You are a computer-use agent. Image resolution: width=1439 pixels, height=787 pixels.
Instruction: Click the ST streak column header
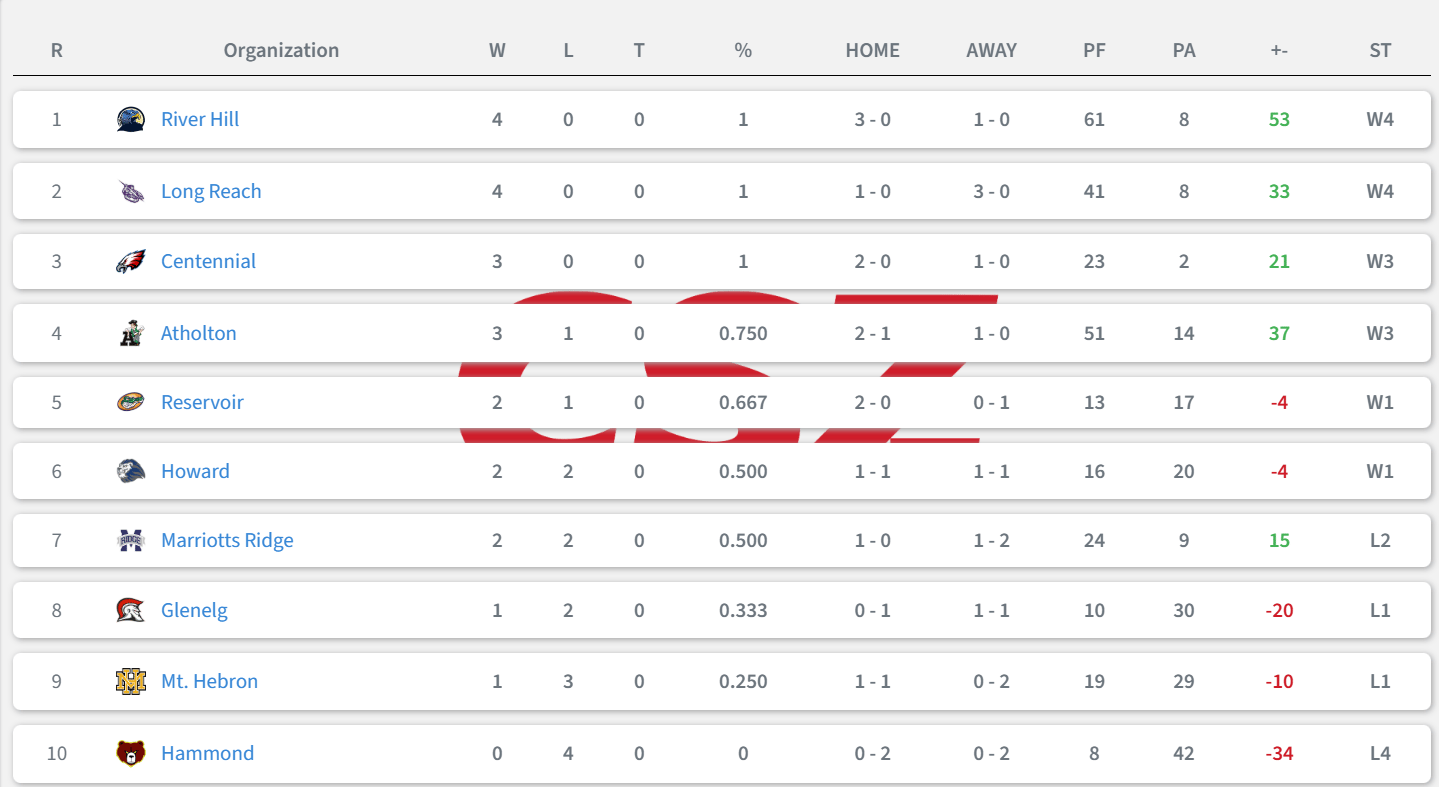pyautogui.click(x=1380, y=50)
